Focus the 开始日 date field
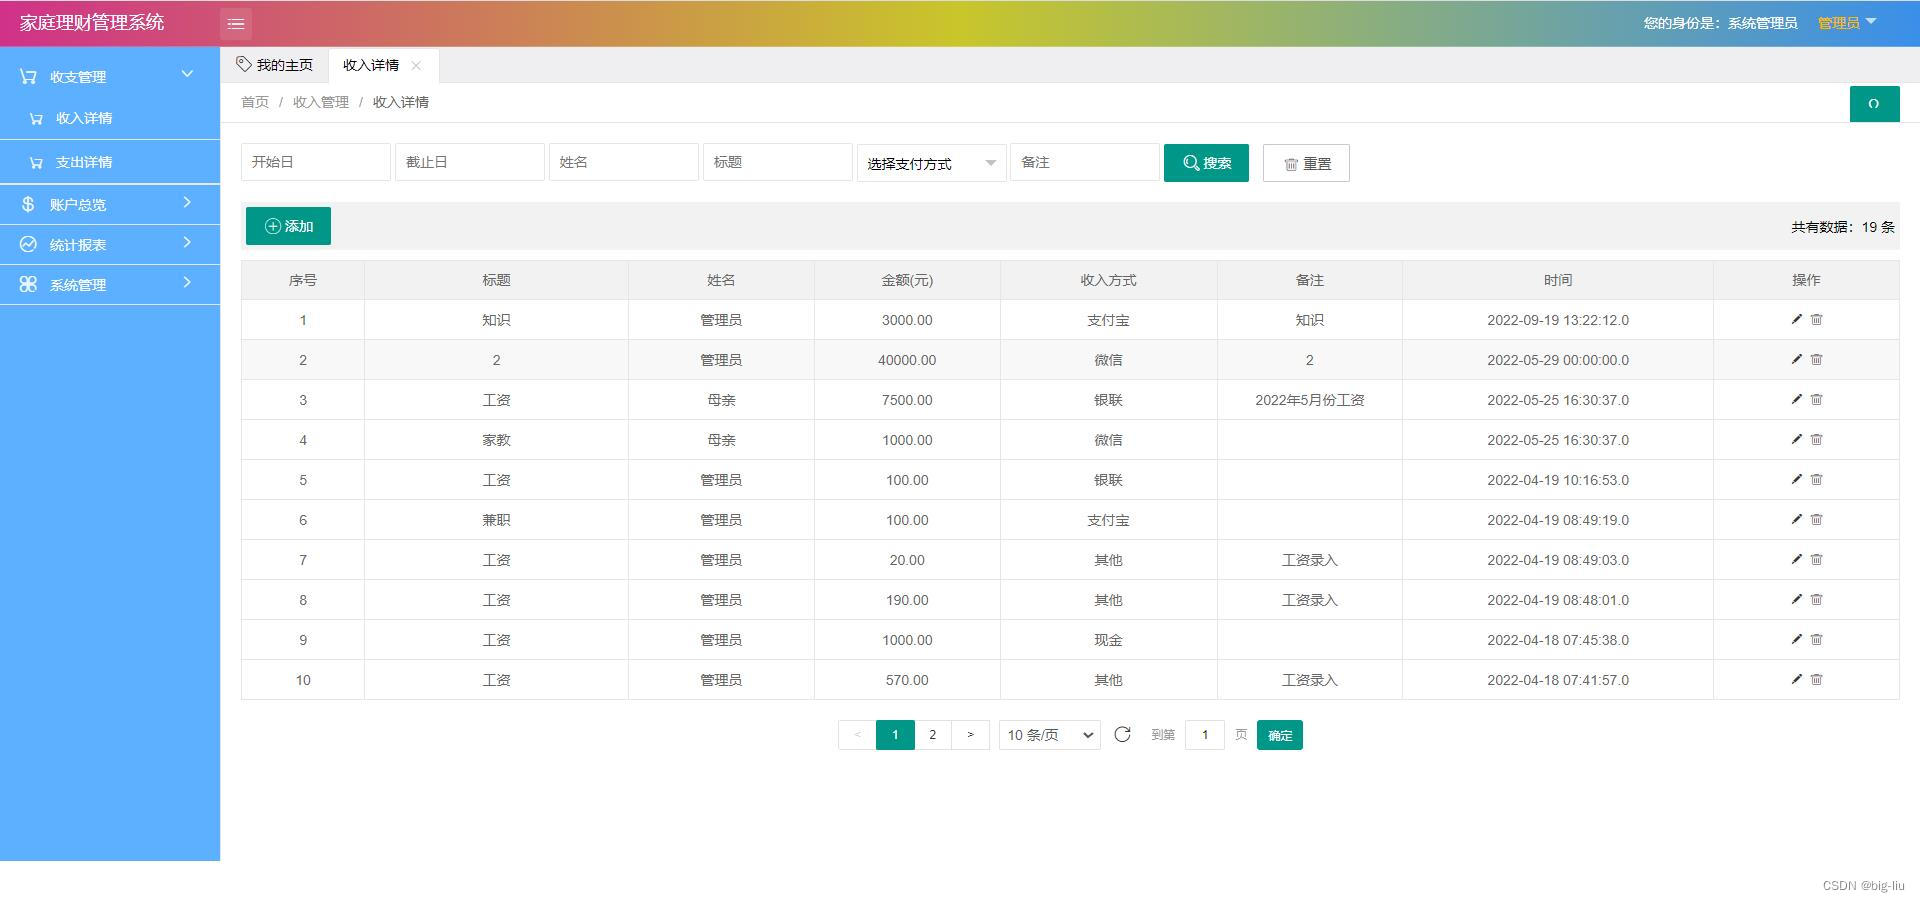 (316, 162)
